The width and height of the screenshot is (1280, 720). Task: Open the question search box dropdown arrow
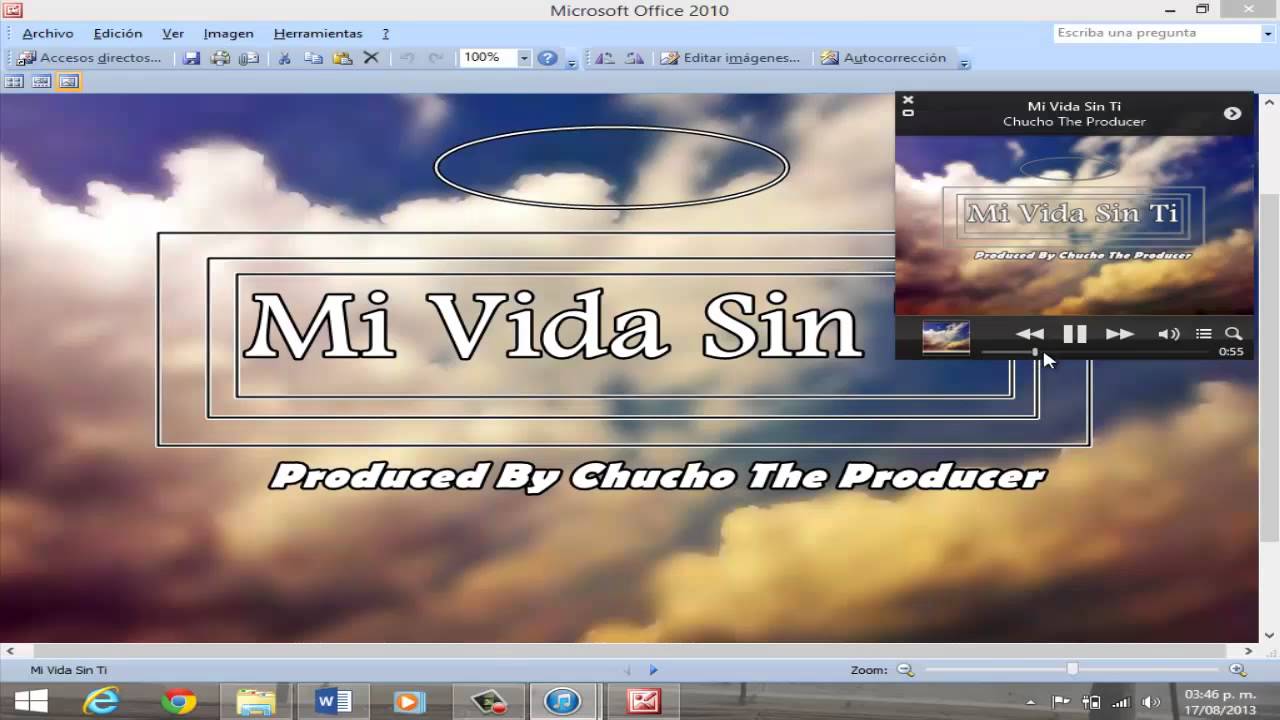[x=1267, y=33]
